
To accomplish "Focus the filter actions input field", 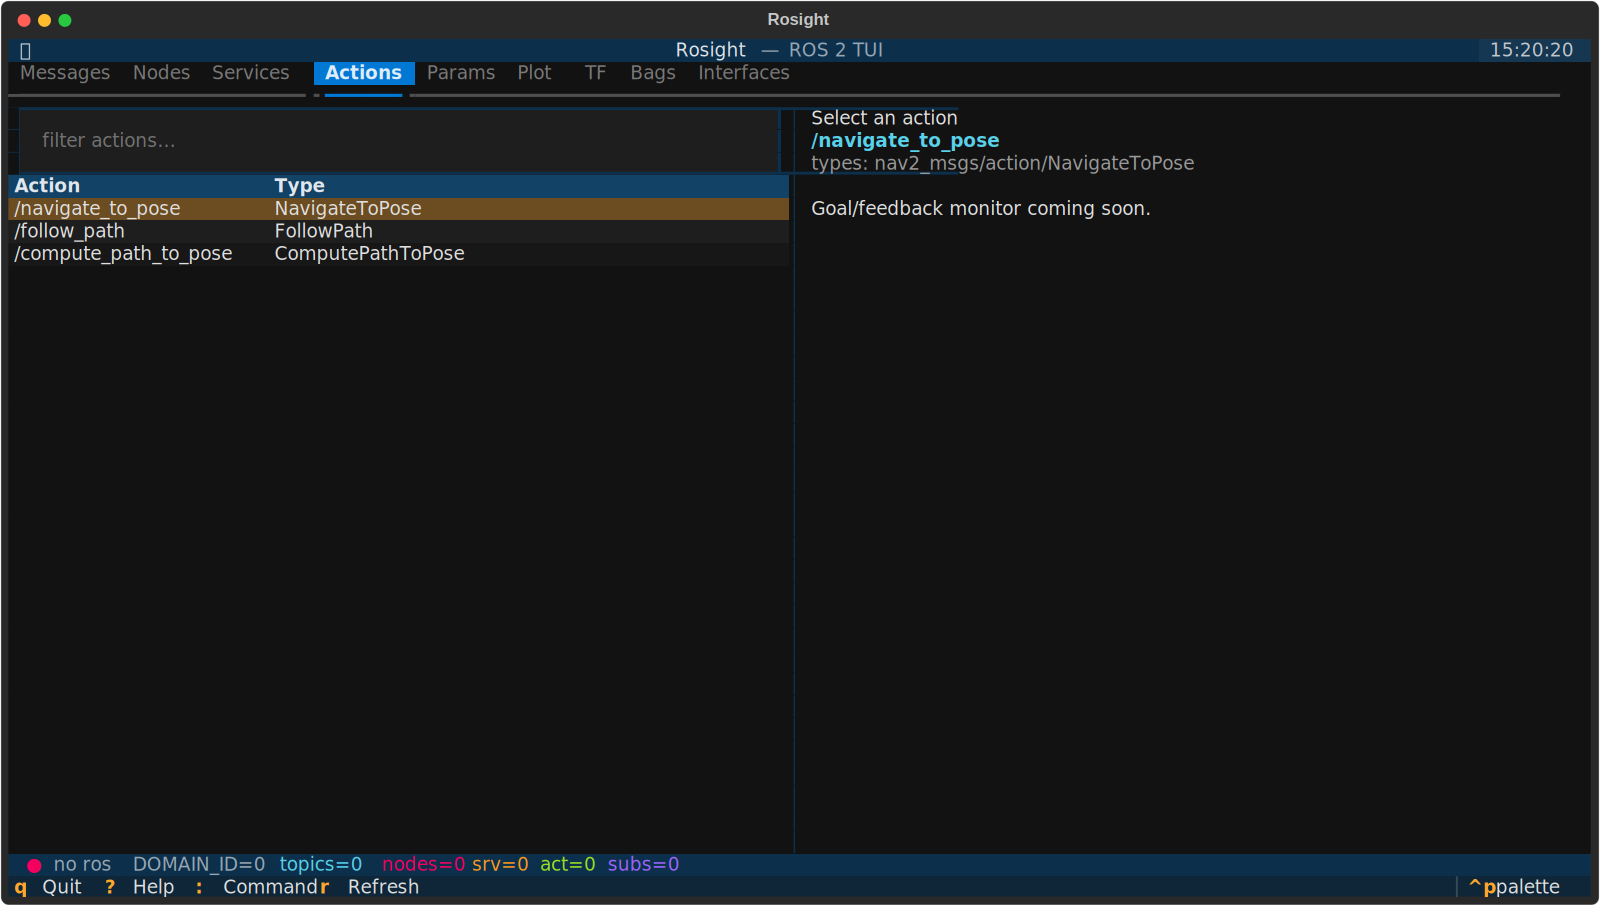I will tap(399, 141).
